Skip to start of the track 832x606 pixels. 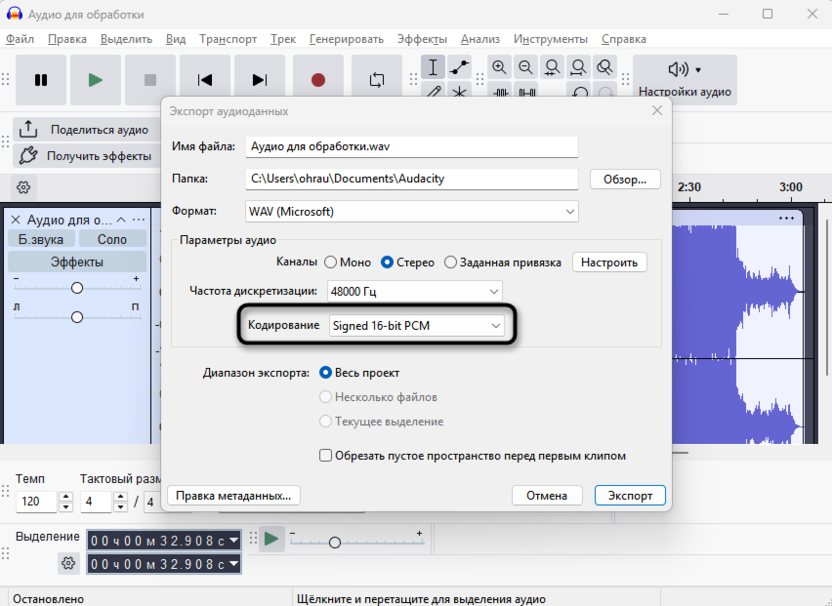point(205,80)
